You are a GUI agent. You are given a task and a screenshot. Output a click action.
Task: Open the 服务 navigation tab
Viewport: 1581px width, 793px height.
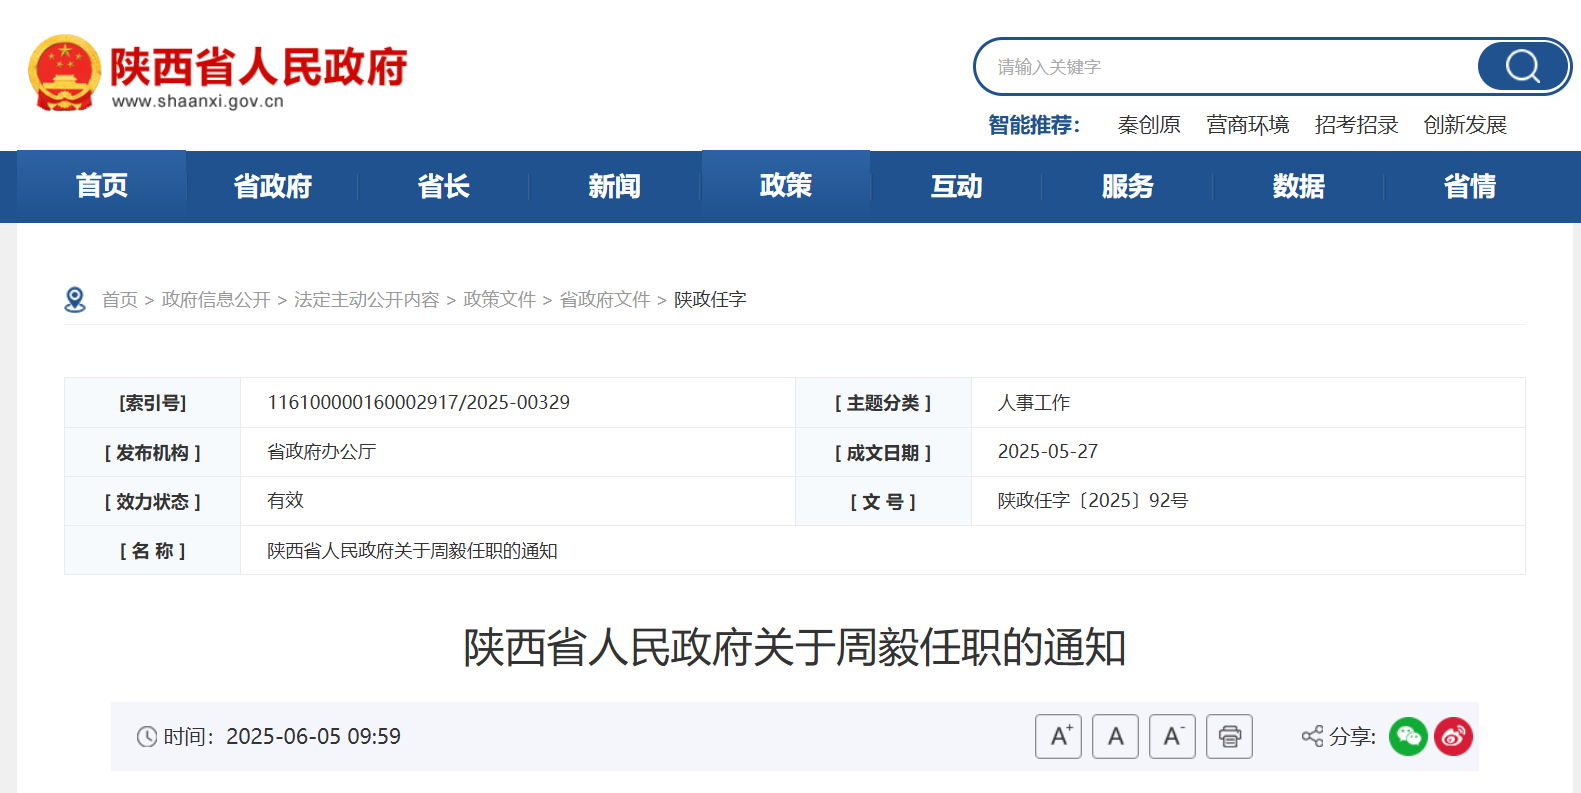[1127, 186]
